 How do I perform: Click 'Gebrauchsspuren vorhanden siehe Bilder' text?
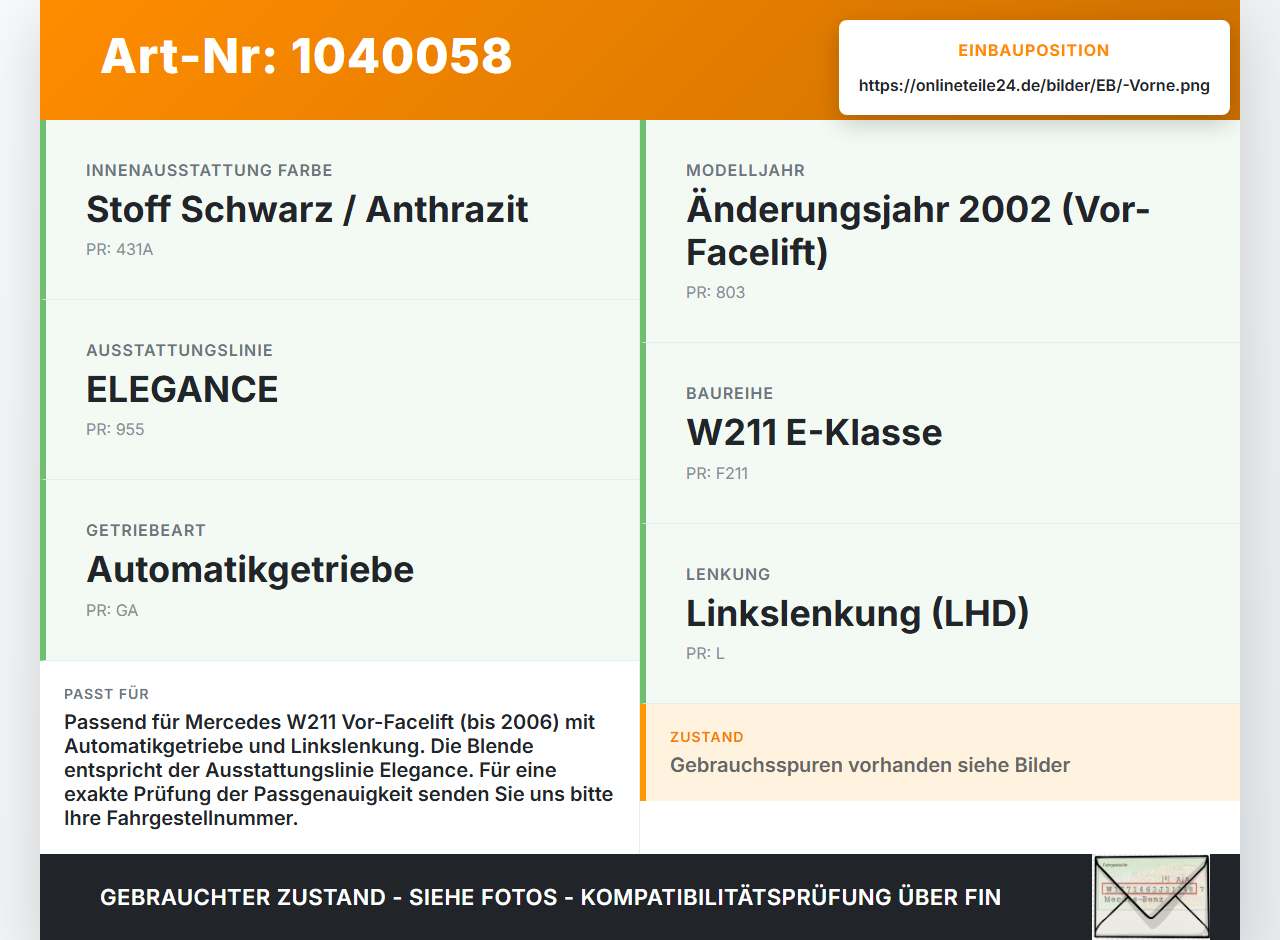(x=870, y=765)
